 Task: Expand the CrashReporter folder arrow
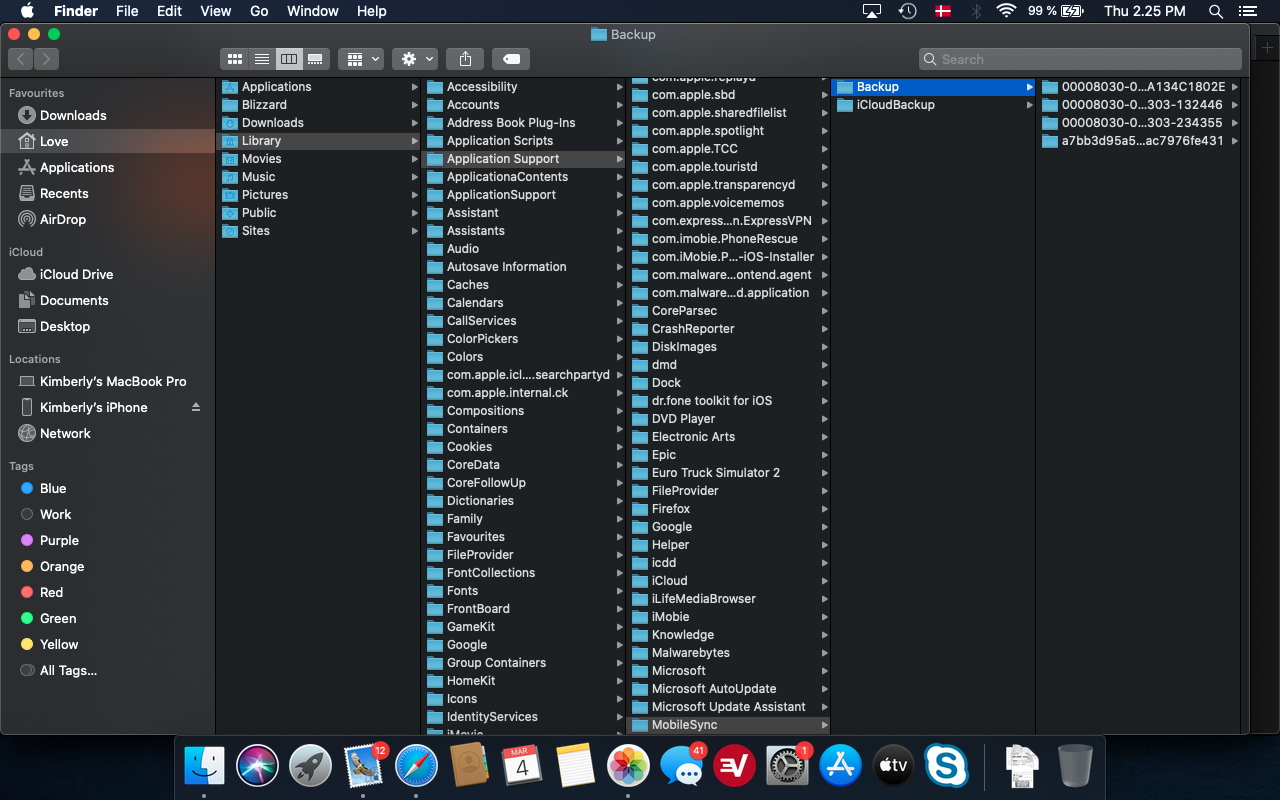[x=824, y=329]
